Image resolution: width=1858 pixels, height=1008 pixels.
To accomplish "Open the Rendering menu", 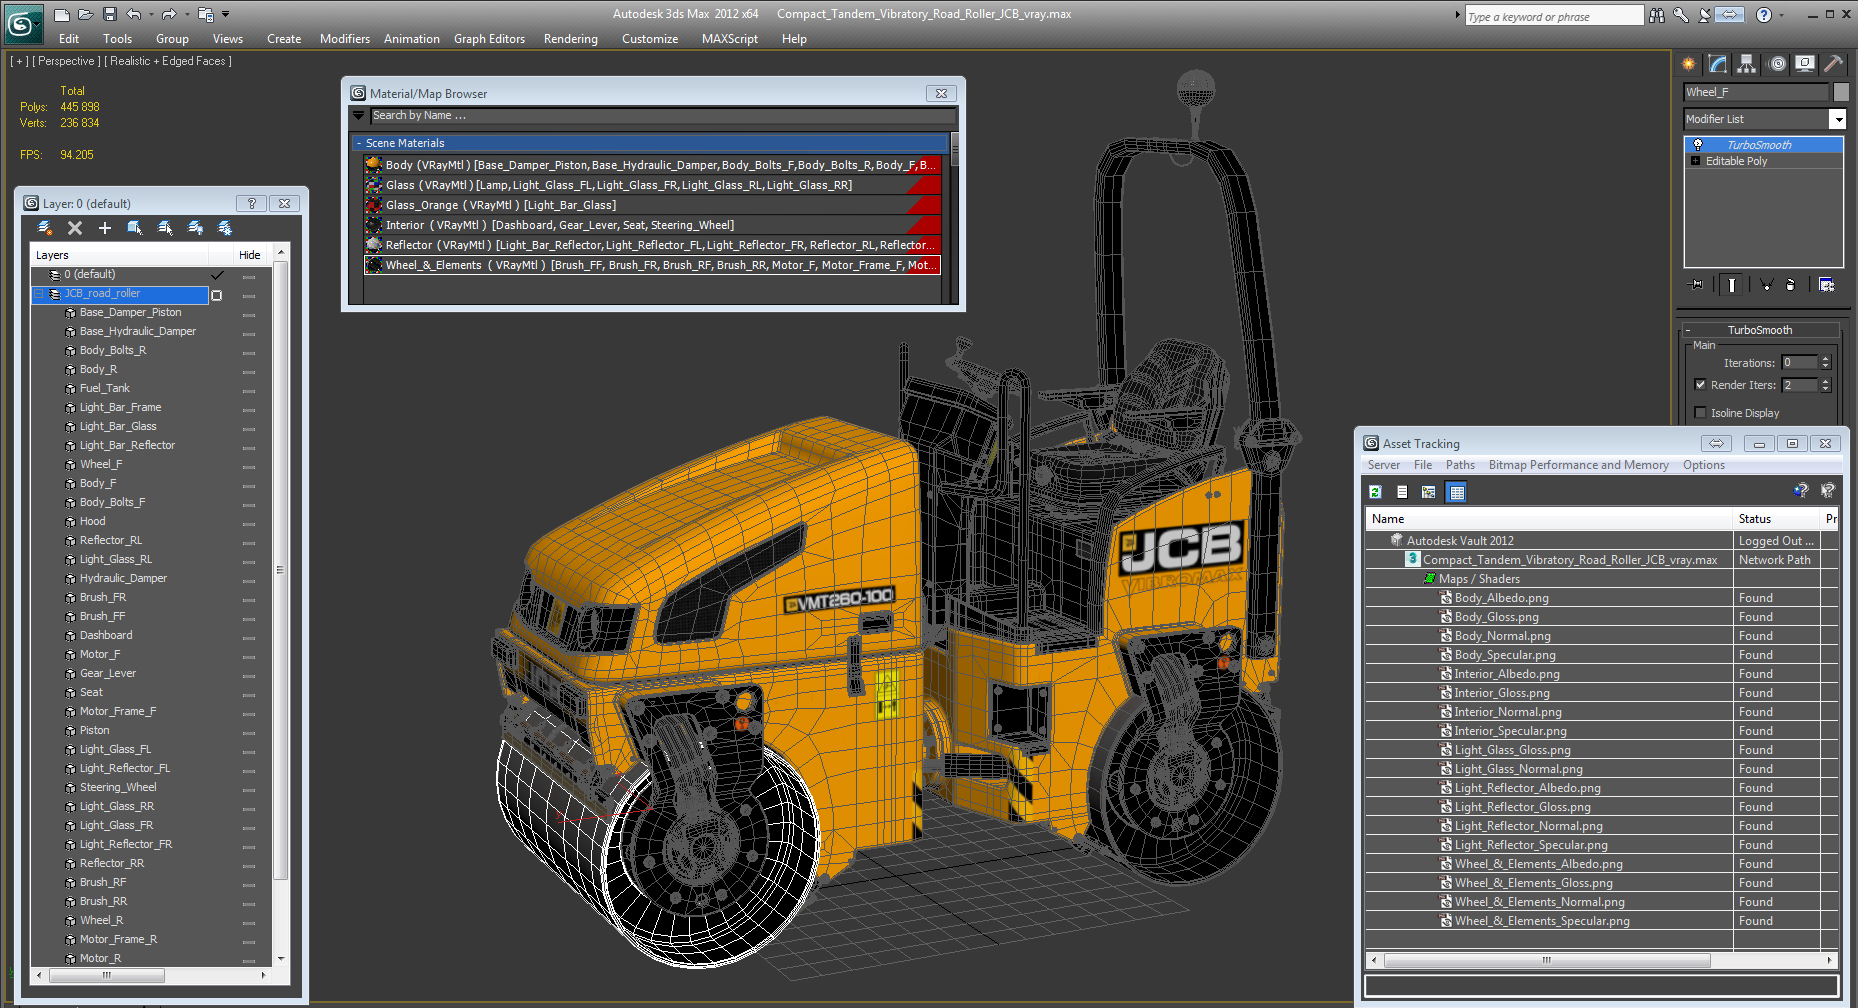I will tap(570, 39).
